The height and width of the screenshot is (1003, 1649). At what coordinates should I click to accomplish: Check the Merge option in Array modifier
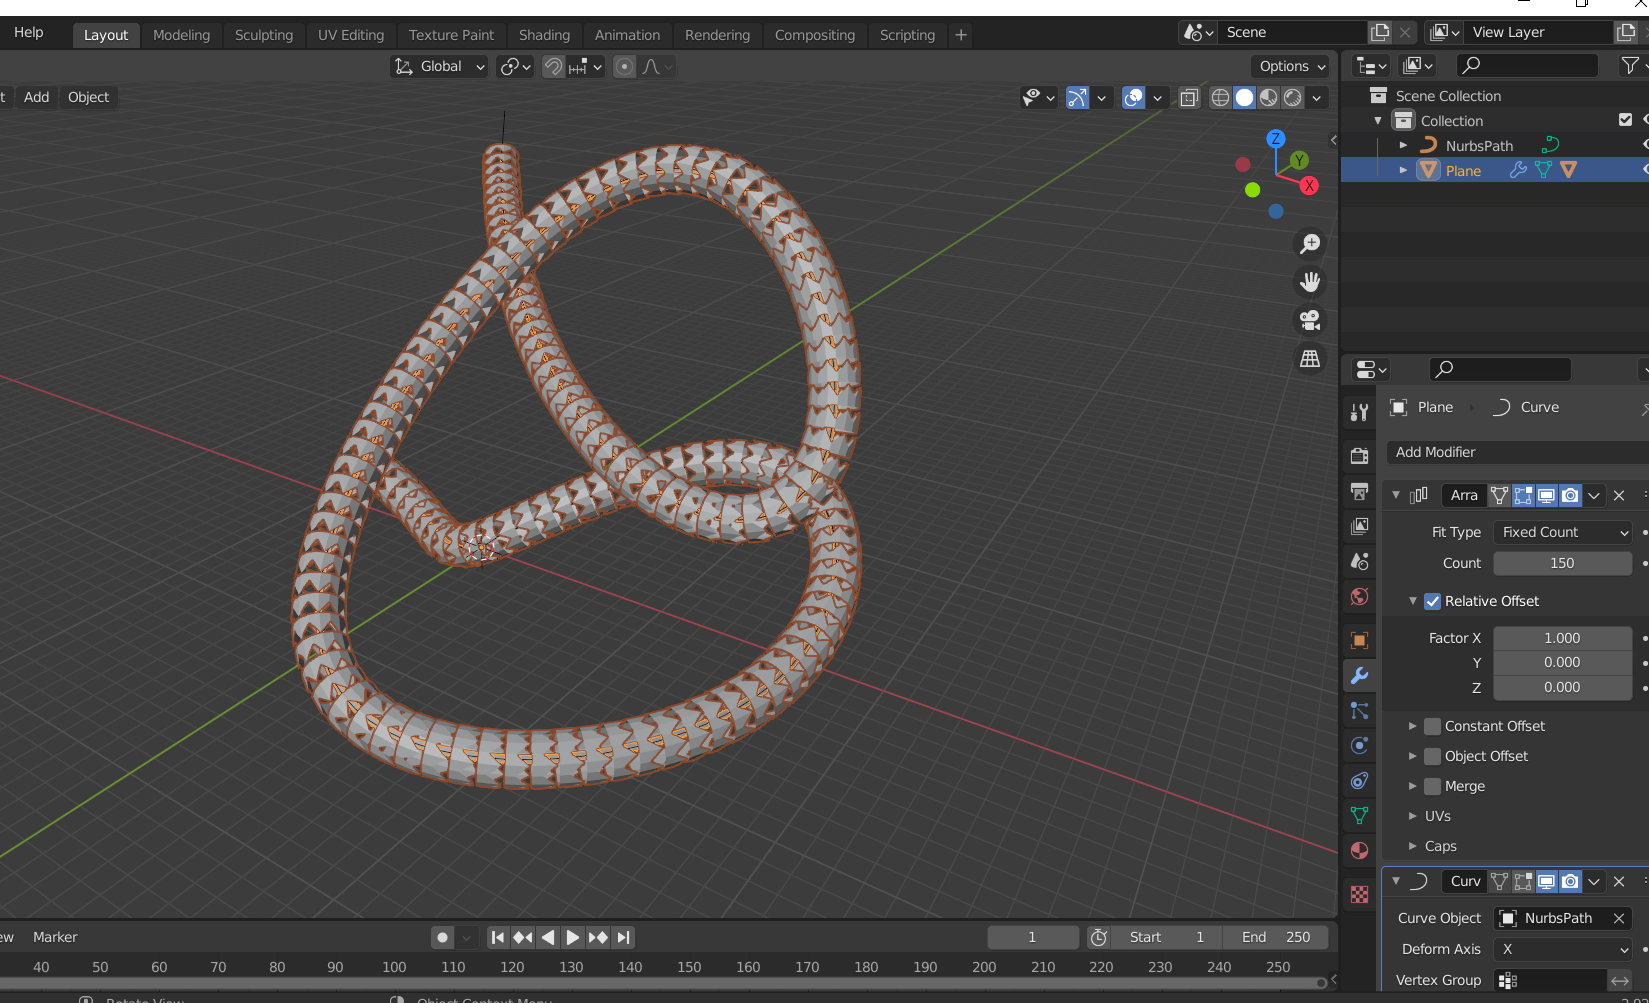[x=1433, y=786]
